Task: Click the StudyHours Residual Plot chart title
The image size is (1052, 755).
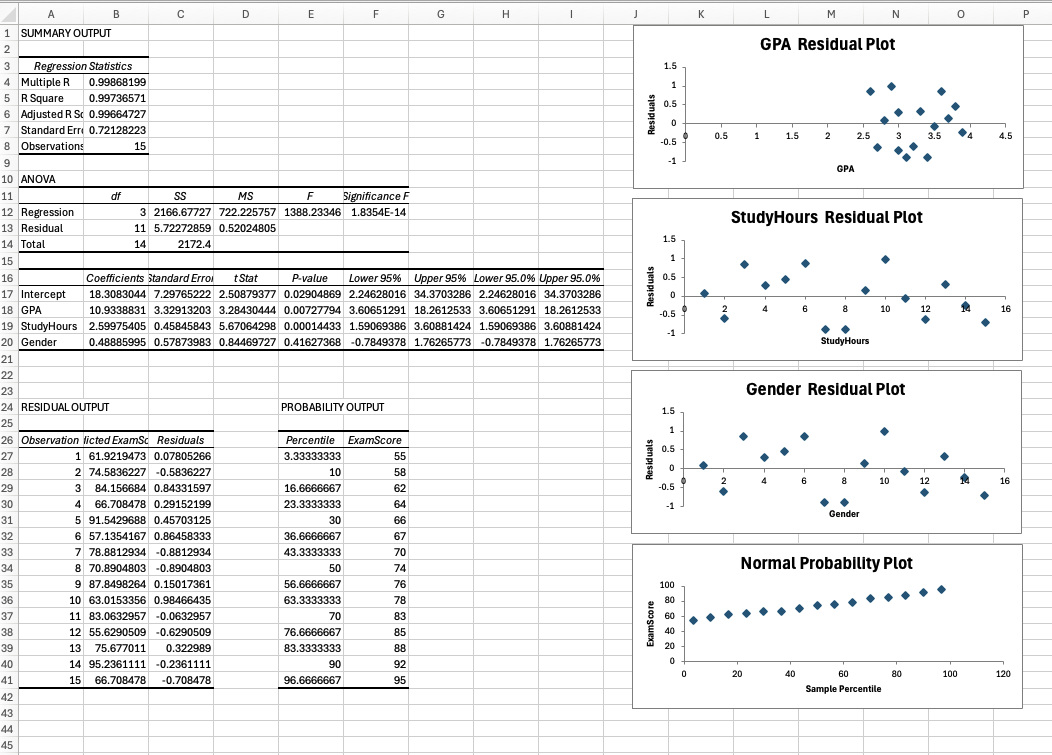Action: [827, 217]
